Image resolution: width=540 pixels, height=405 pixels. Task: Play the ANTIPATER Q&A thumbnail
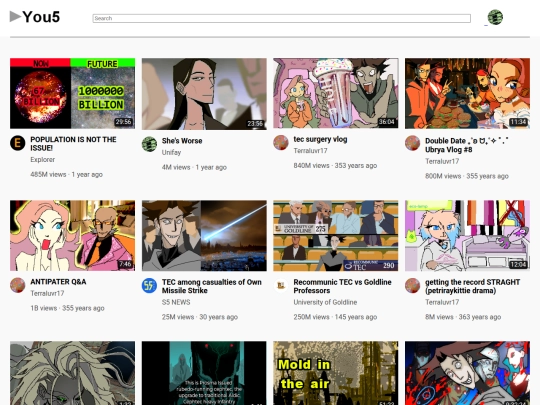(72, 236)
